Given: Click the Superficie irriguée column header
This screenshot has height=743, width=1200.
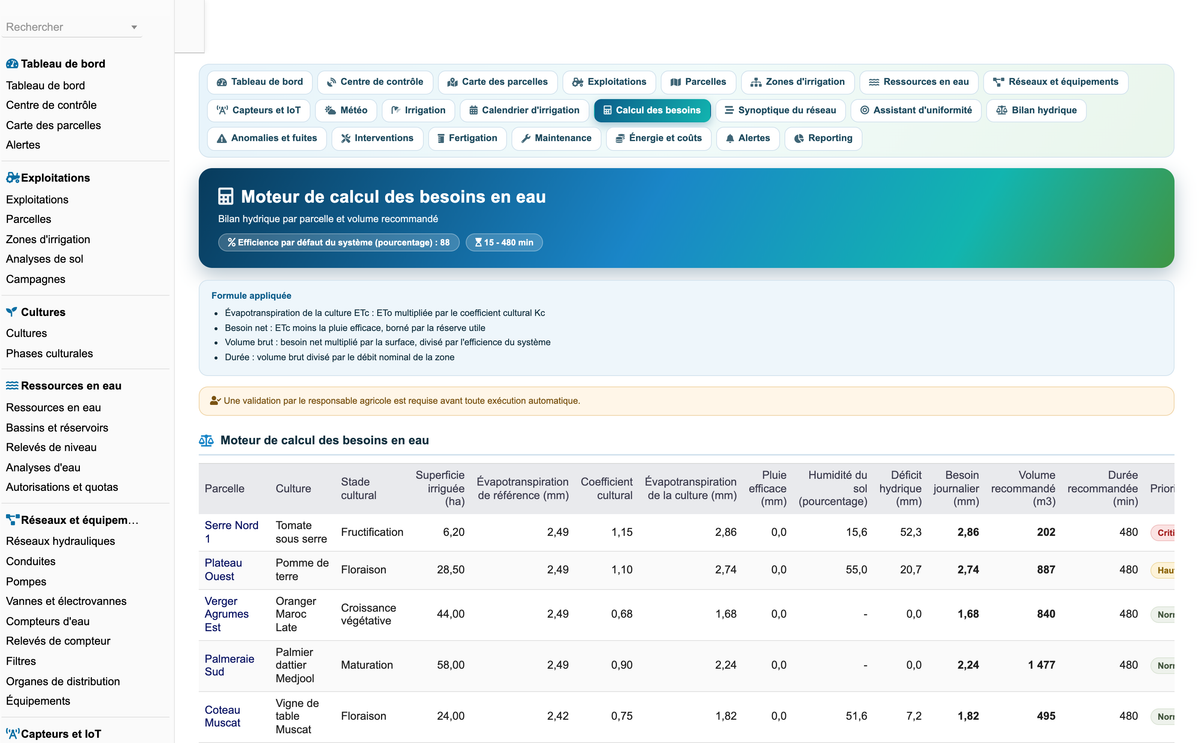Looking at the screenshot, I should (x=440, y=488).
